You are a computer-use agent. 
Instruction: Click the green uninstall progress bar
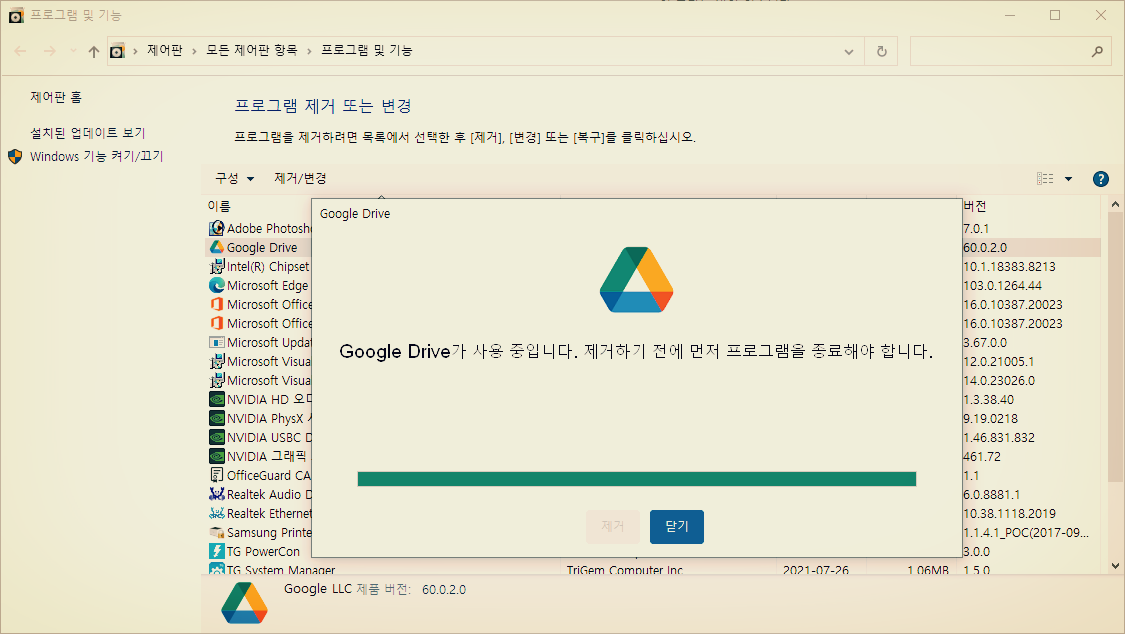[x=636, y=479]
